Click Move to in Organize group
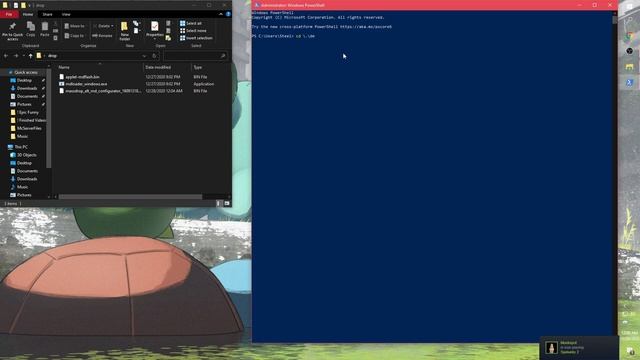The width and height of the screenshot is (640, 360). point(74,26)
